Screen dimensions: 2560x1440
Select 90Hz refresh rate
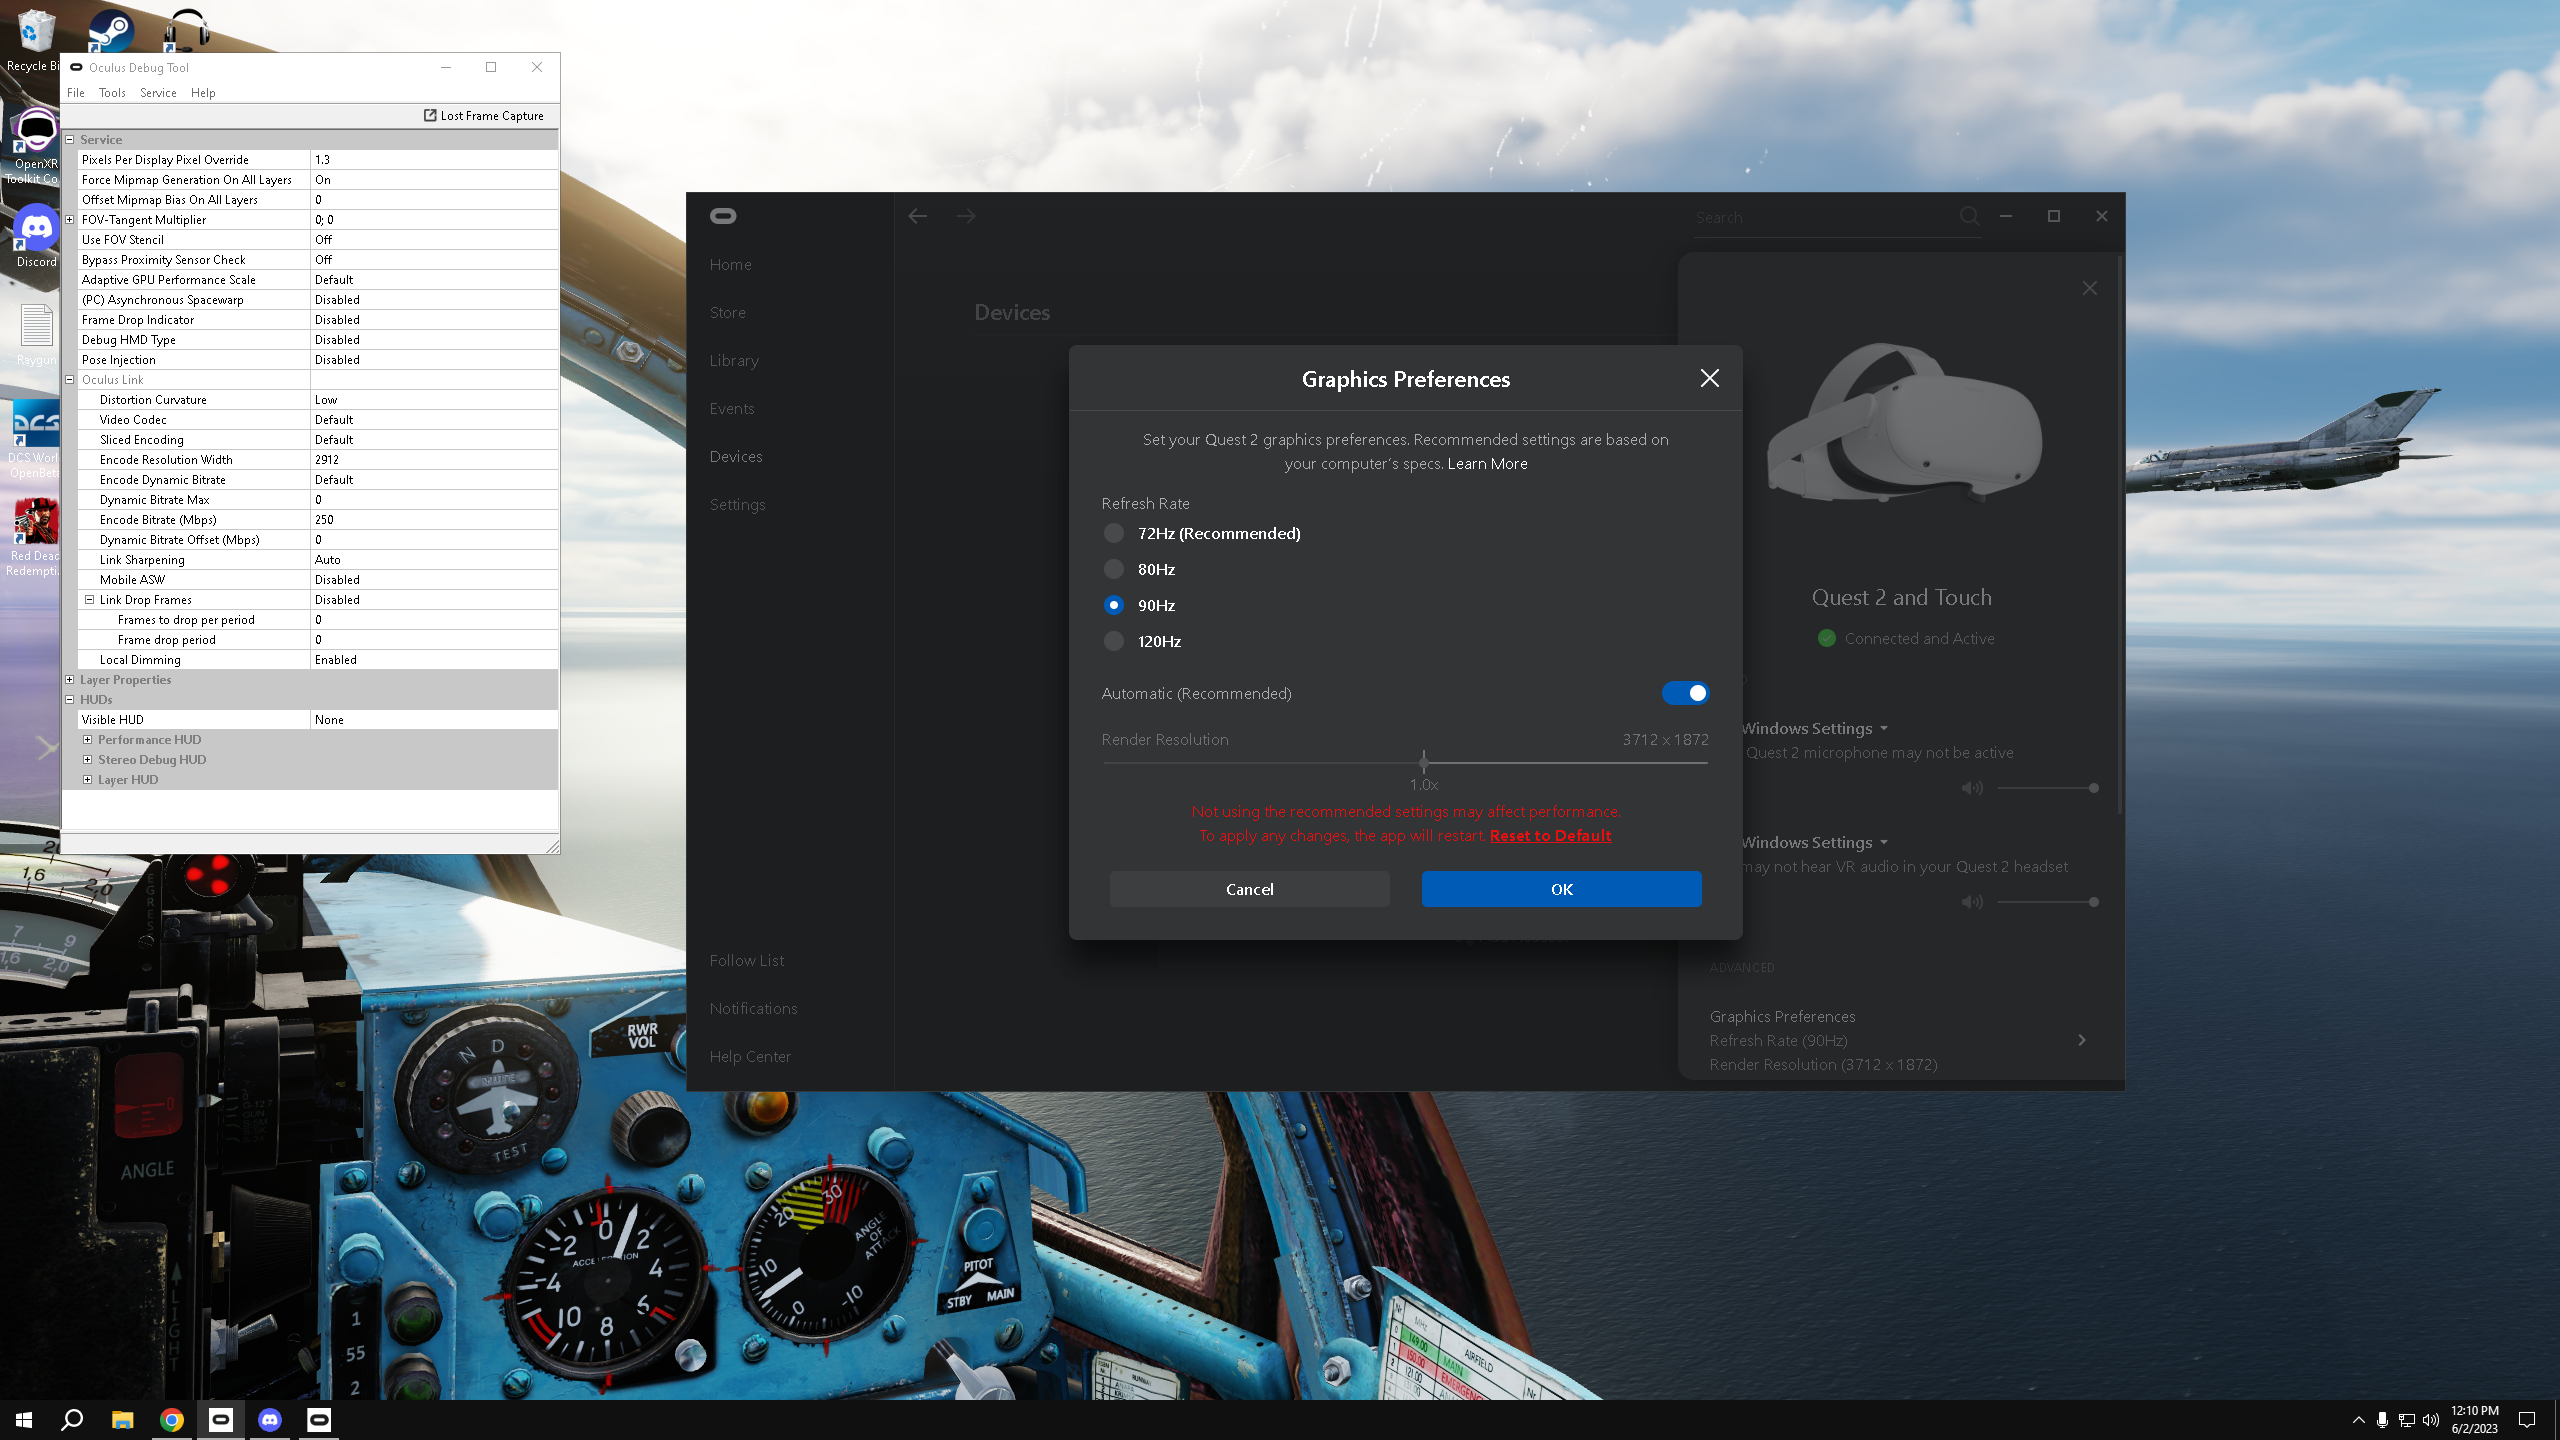pos(1114,605)
